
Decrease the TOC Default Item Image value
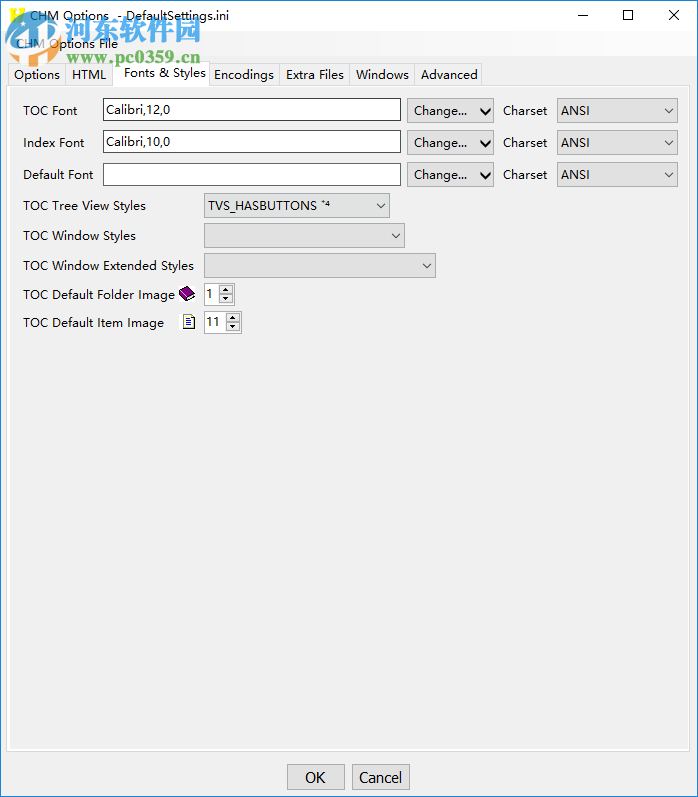(233, 327)
